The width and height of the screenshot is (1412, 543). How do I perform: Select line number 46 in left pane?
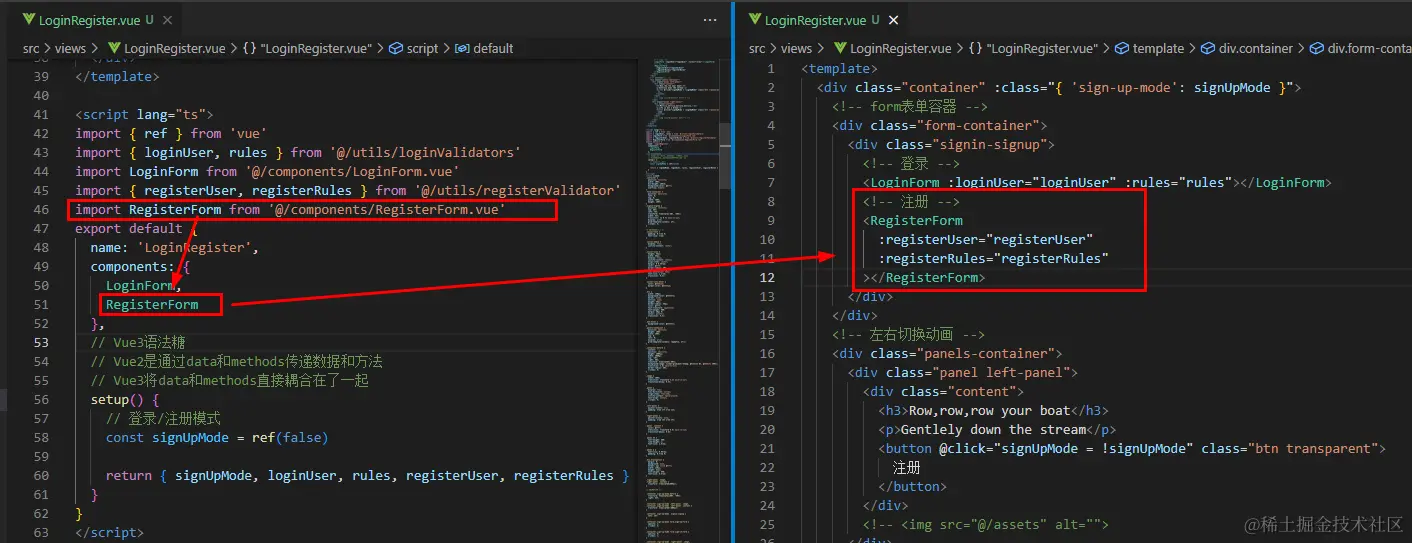[x=41, y=210]
